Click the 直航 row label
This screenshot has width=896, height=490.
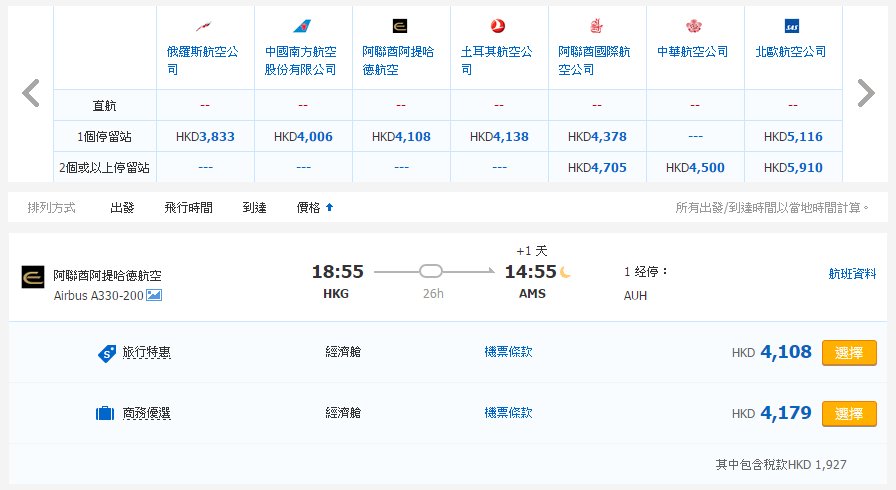(x=105, y=106)
